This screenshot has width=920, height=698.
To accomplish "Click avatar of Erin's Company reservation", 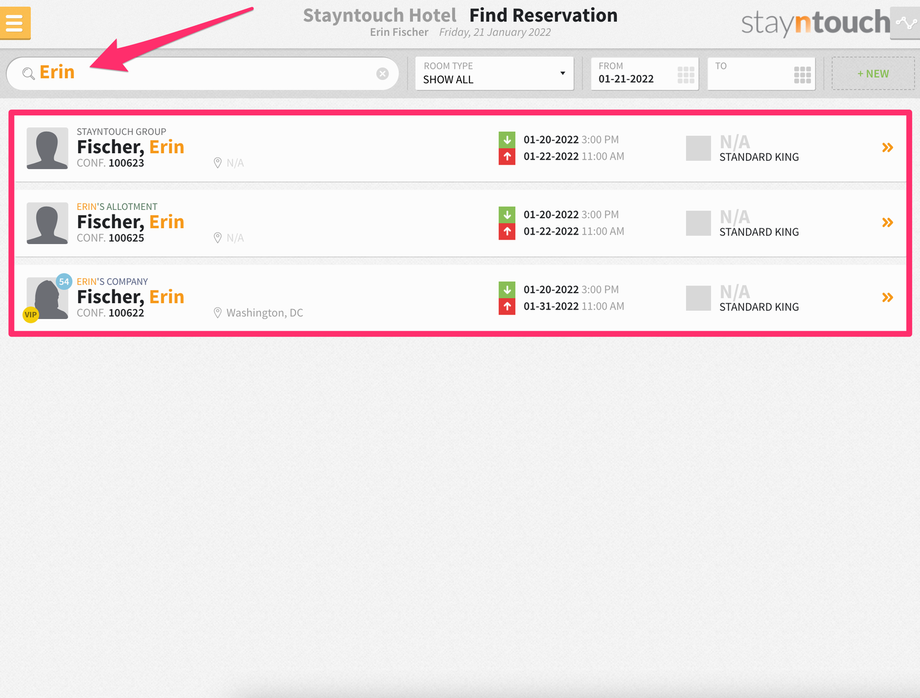I will click(x=47, y=299).
